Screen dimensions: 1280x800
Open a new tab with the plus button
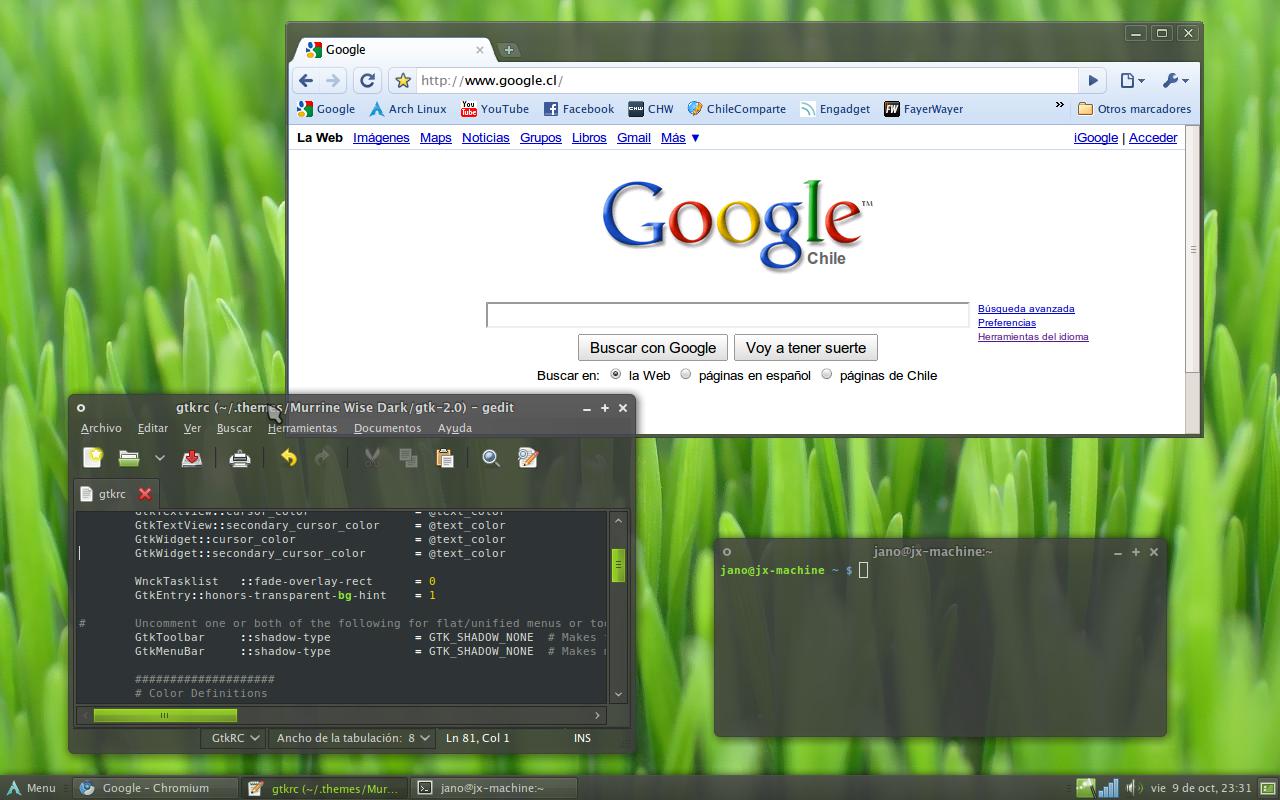click(508, 49)
